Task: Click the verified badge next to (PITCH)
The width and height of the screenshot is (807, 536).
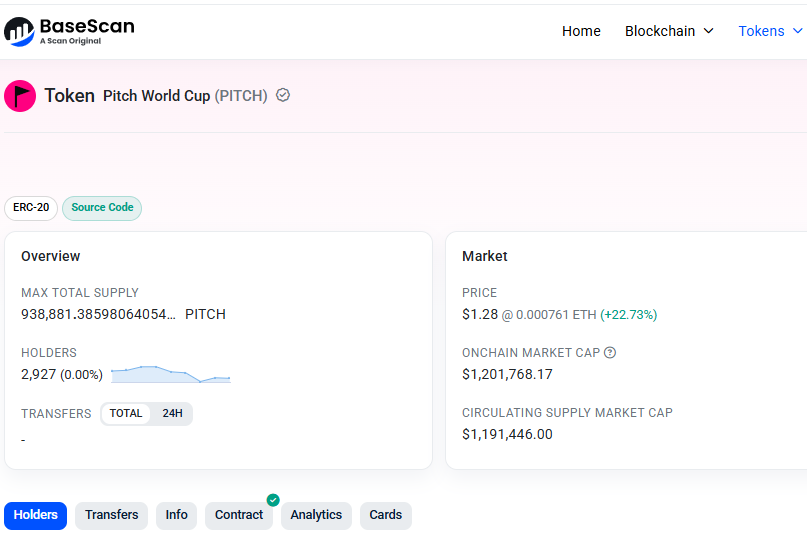Action: [283, 95]
